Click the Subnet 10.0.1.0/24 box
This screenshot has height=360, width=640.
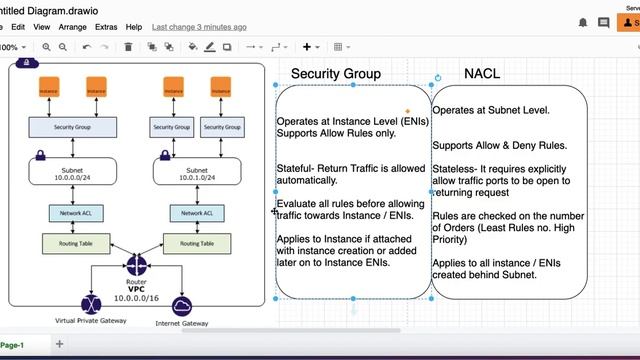[197, 171]
